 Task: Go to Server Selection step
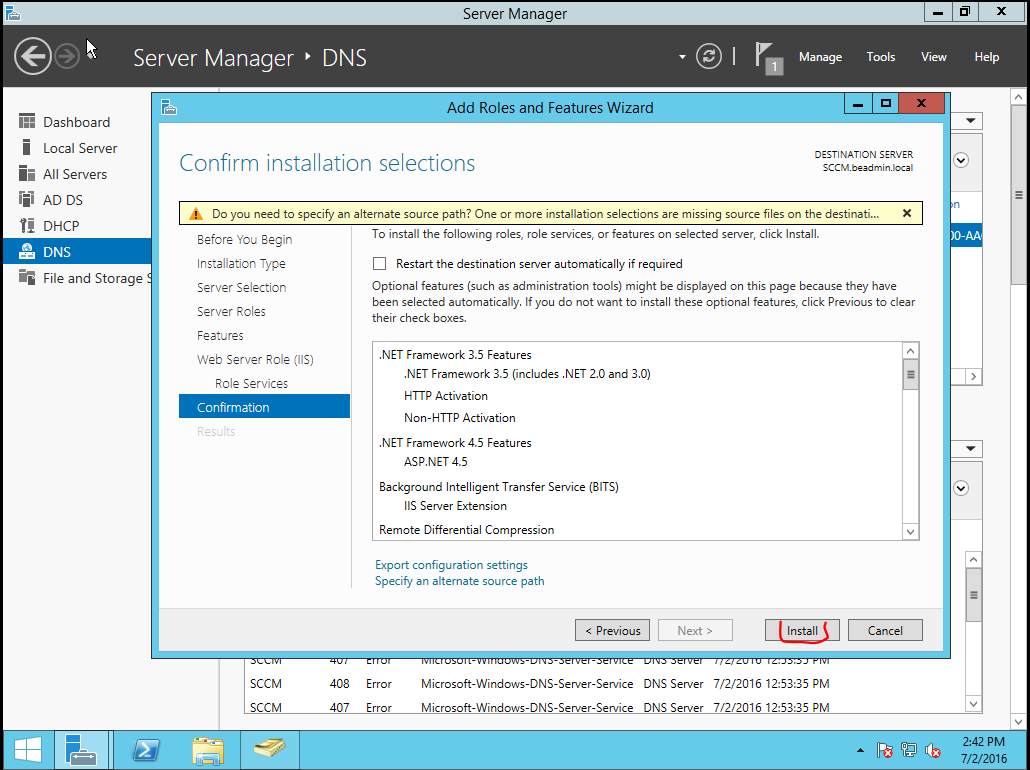click(x=241, y=288)
